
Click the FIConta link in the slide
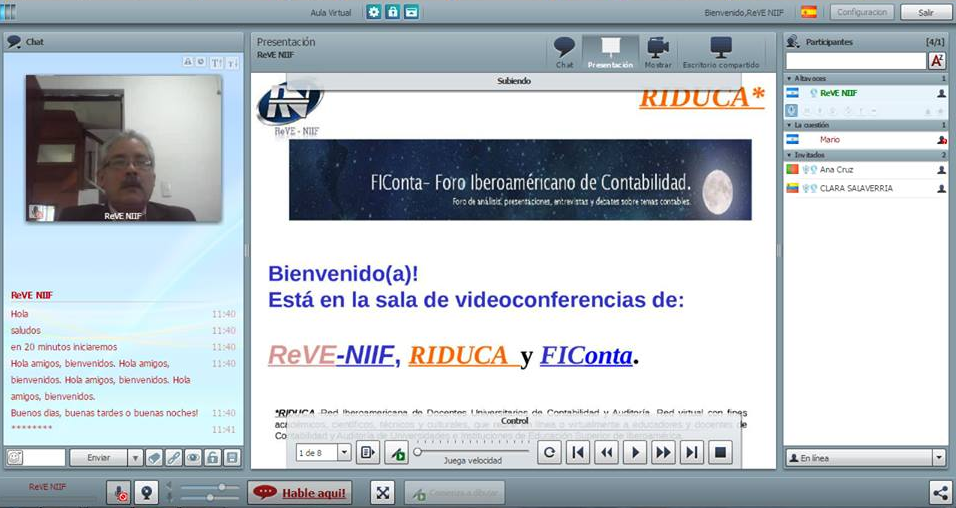pos(586,356)
